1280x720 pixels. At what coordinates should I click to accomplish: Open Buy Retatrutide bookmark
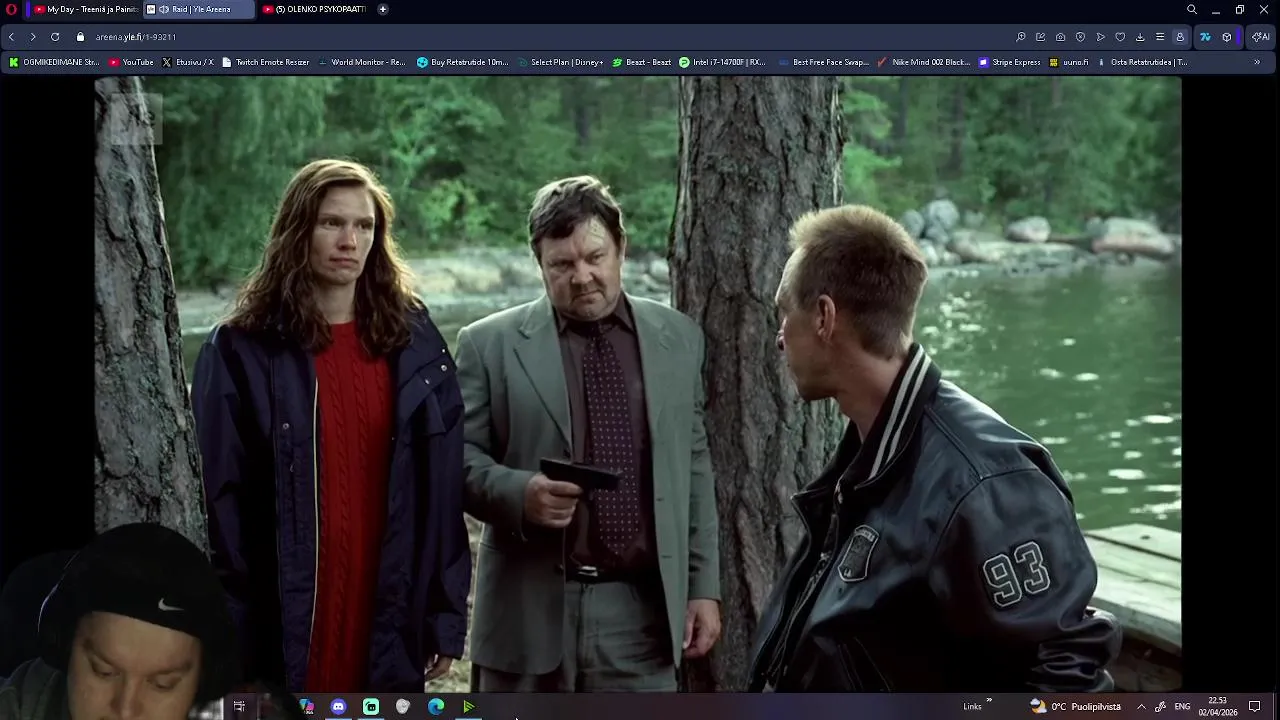click(462, 62)
